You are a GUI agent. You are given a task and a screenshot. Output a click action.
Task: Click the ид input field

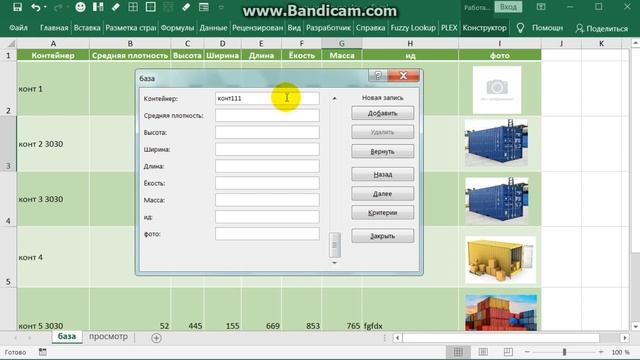pyautogui.click(x=267, y=217)
